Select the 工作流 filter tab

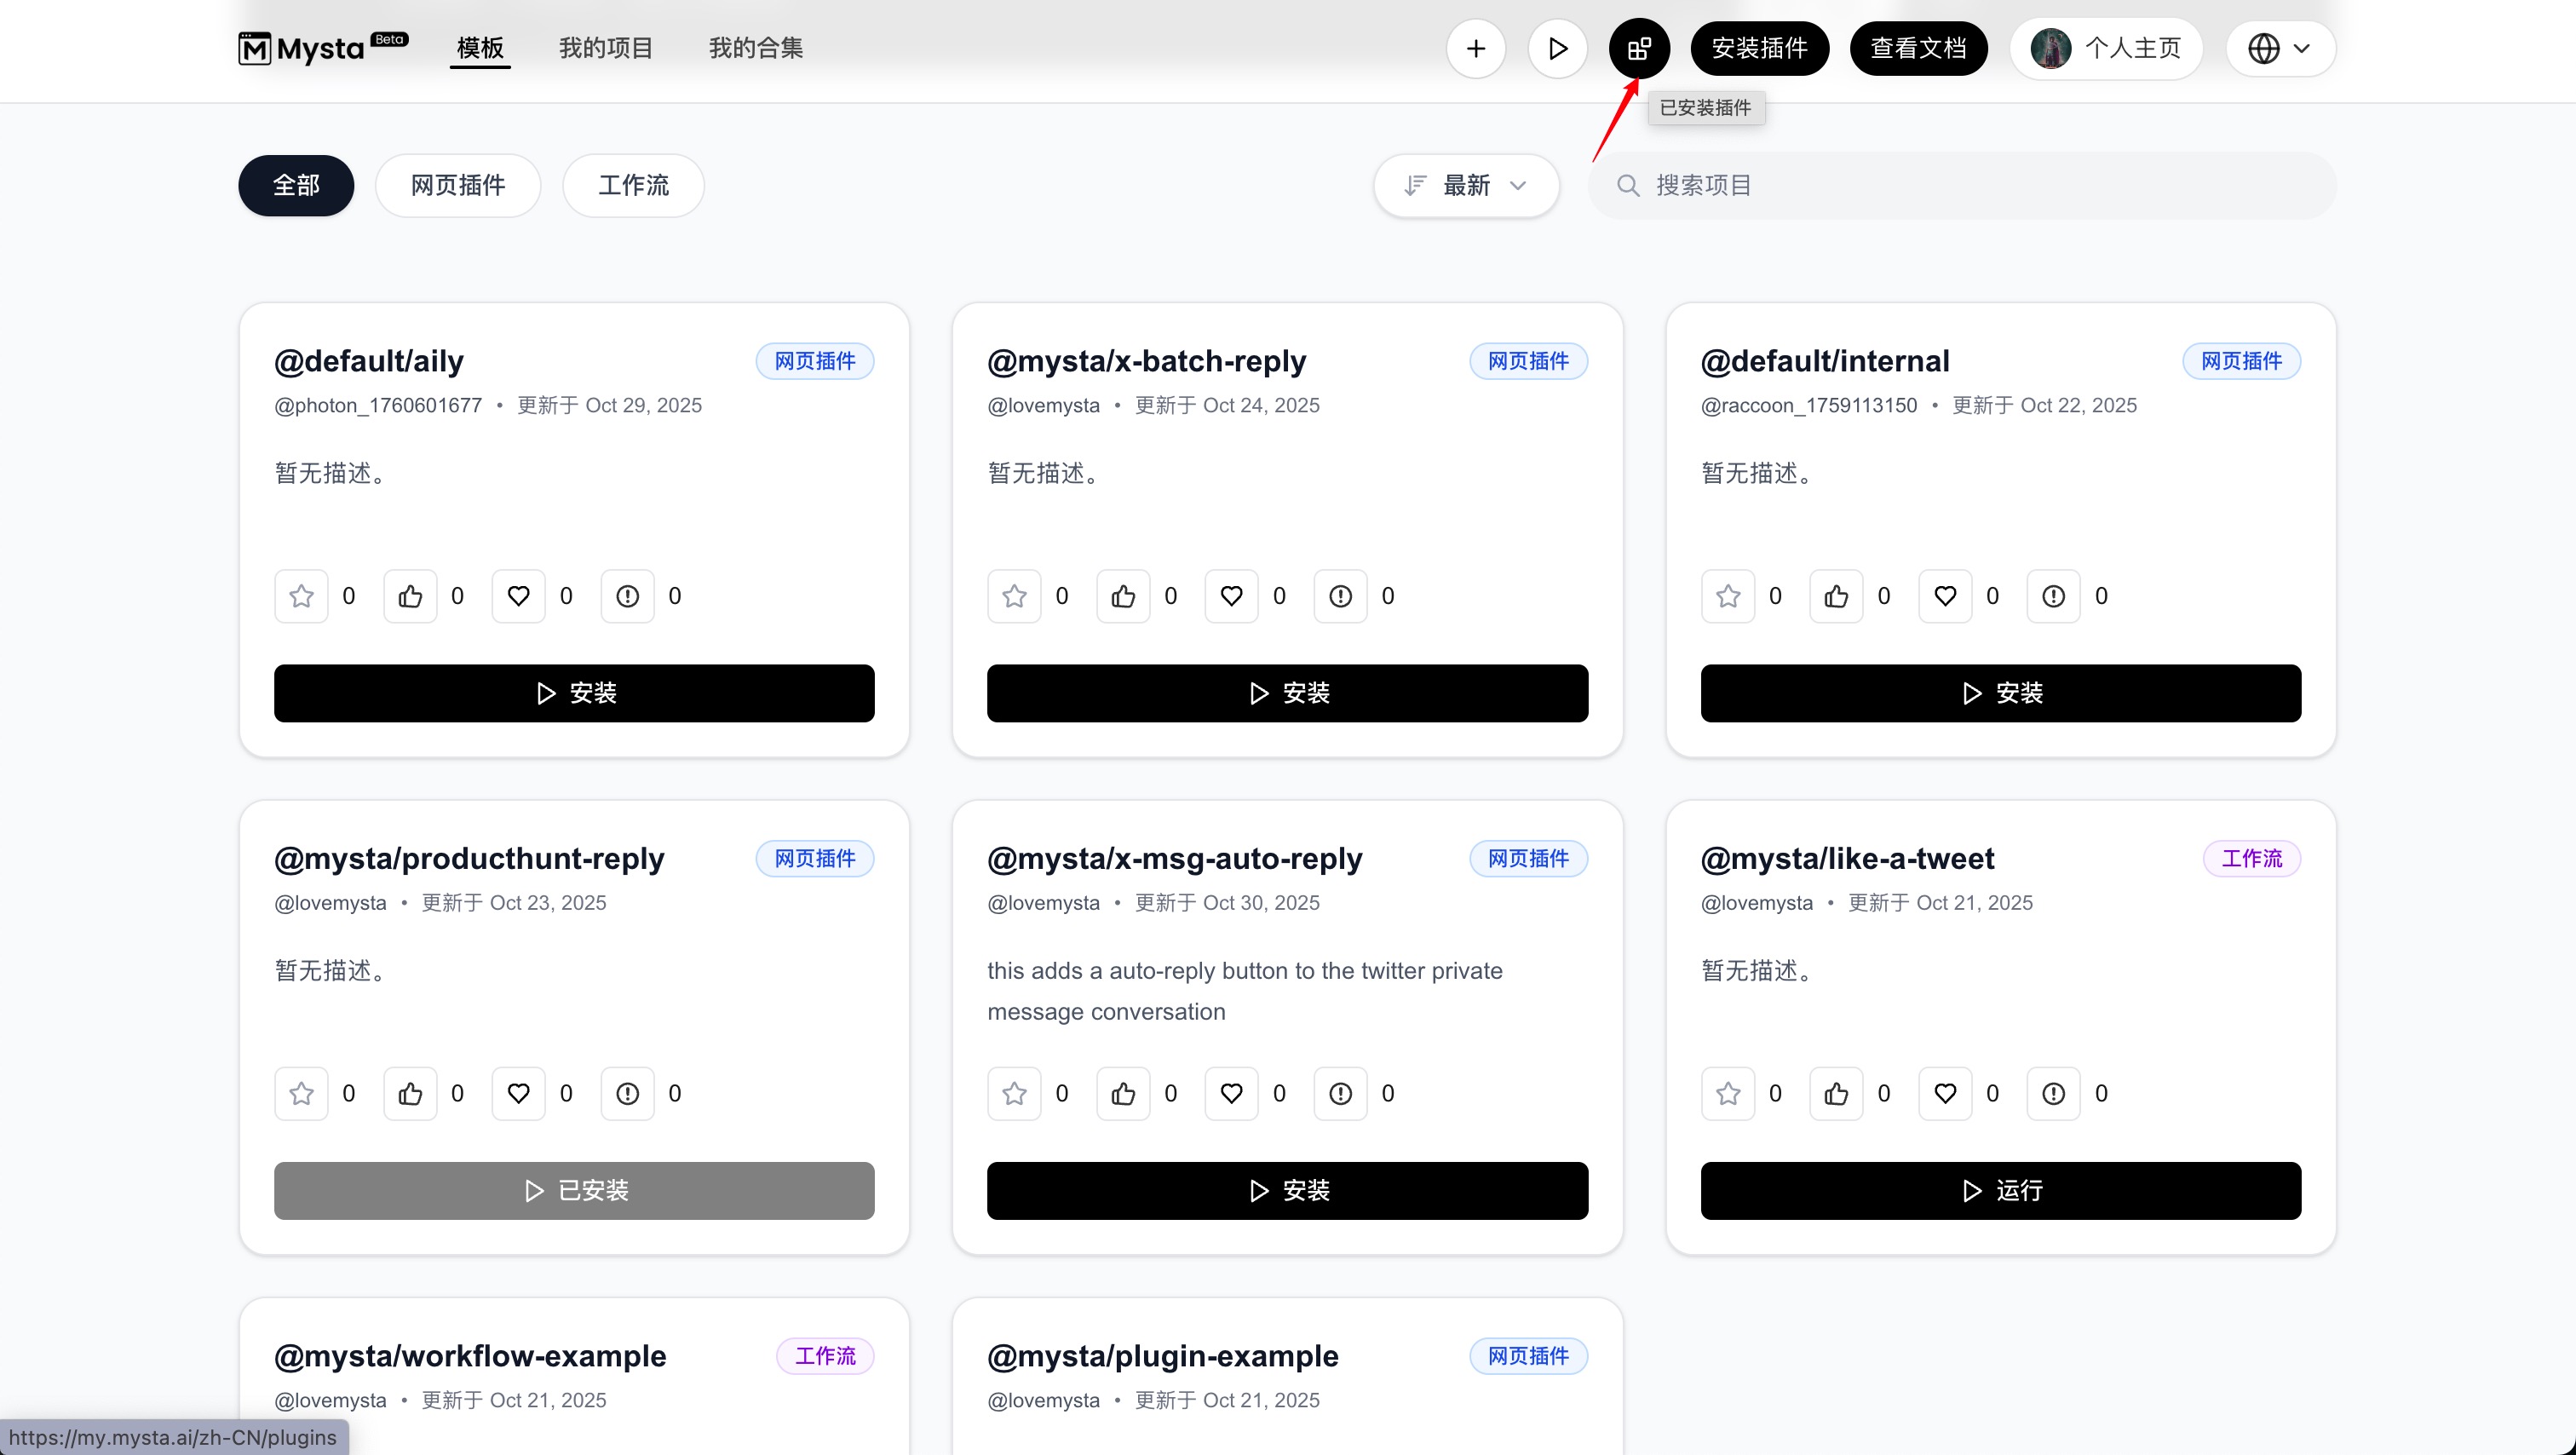[x=633, y=185]
